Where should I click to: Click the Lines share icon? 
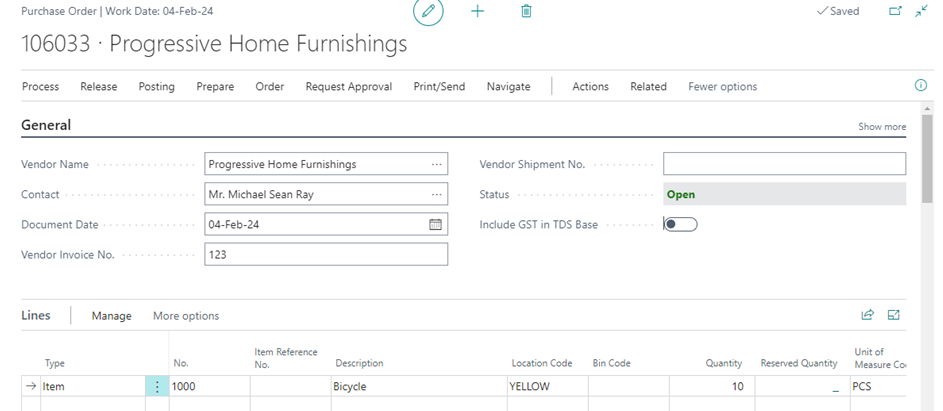(867, 315)
